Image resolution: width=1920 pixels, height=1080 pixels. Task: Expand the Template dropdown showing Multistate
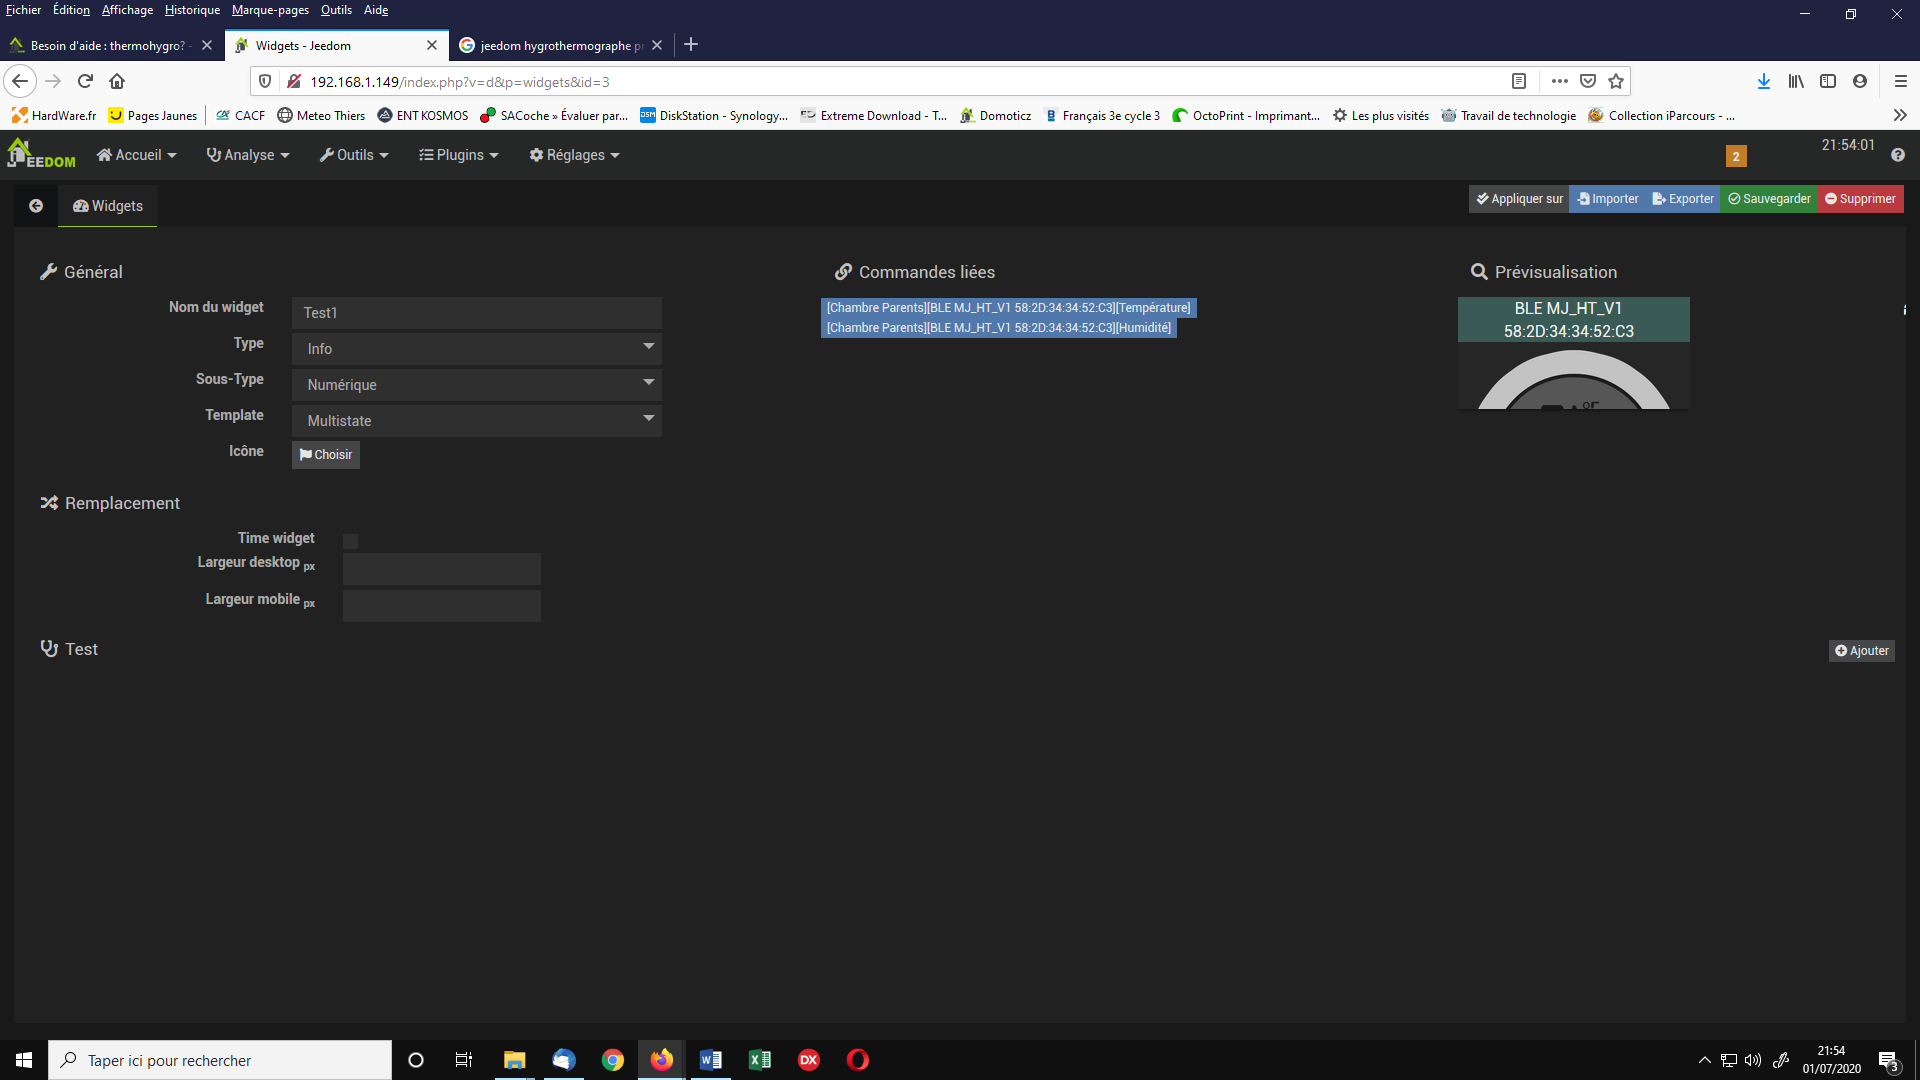(477, 420)
